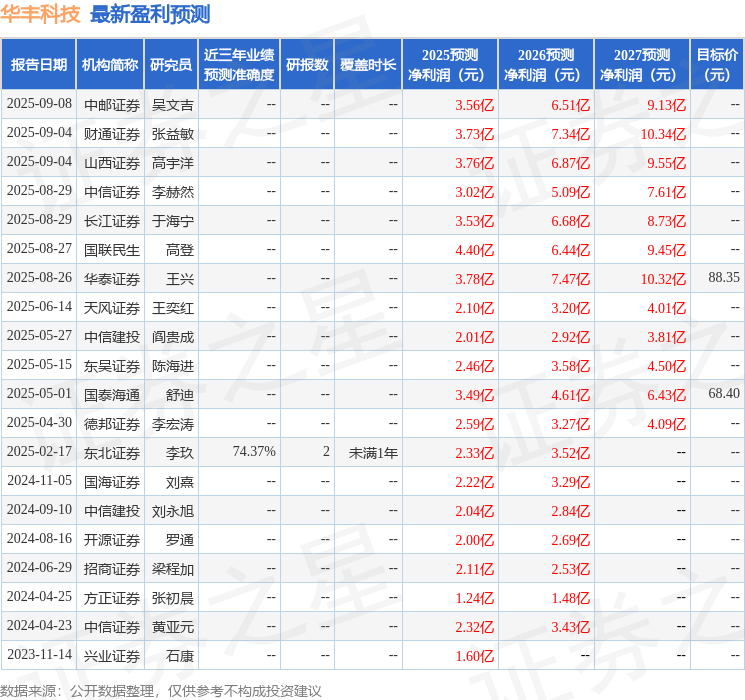The height and width of the screenshot is (700, 745).
Task: Select analyst name 罗通
Action: click(x=180, y=540)
